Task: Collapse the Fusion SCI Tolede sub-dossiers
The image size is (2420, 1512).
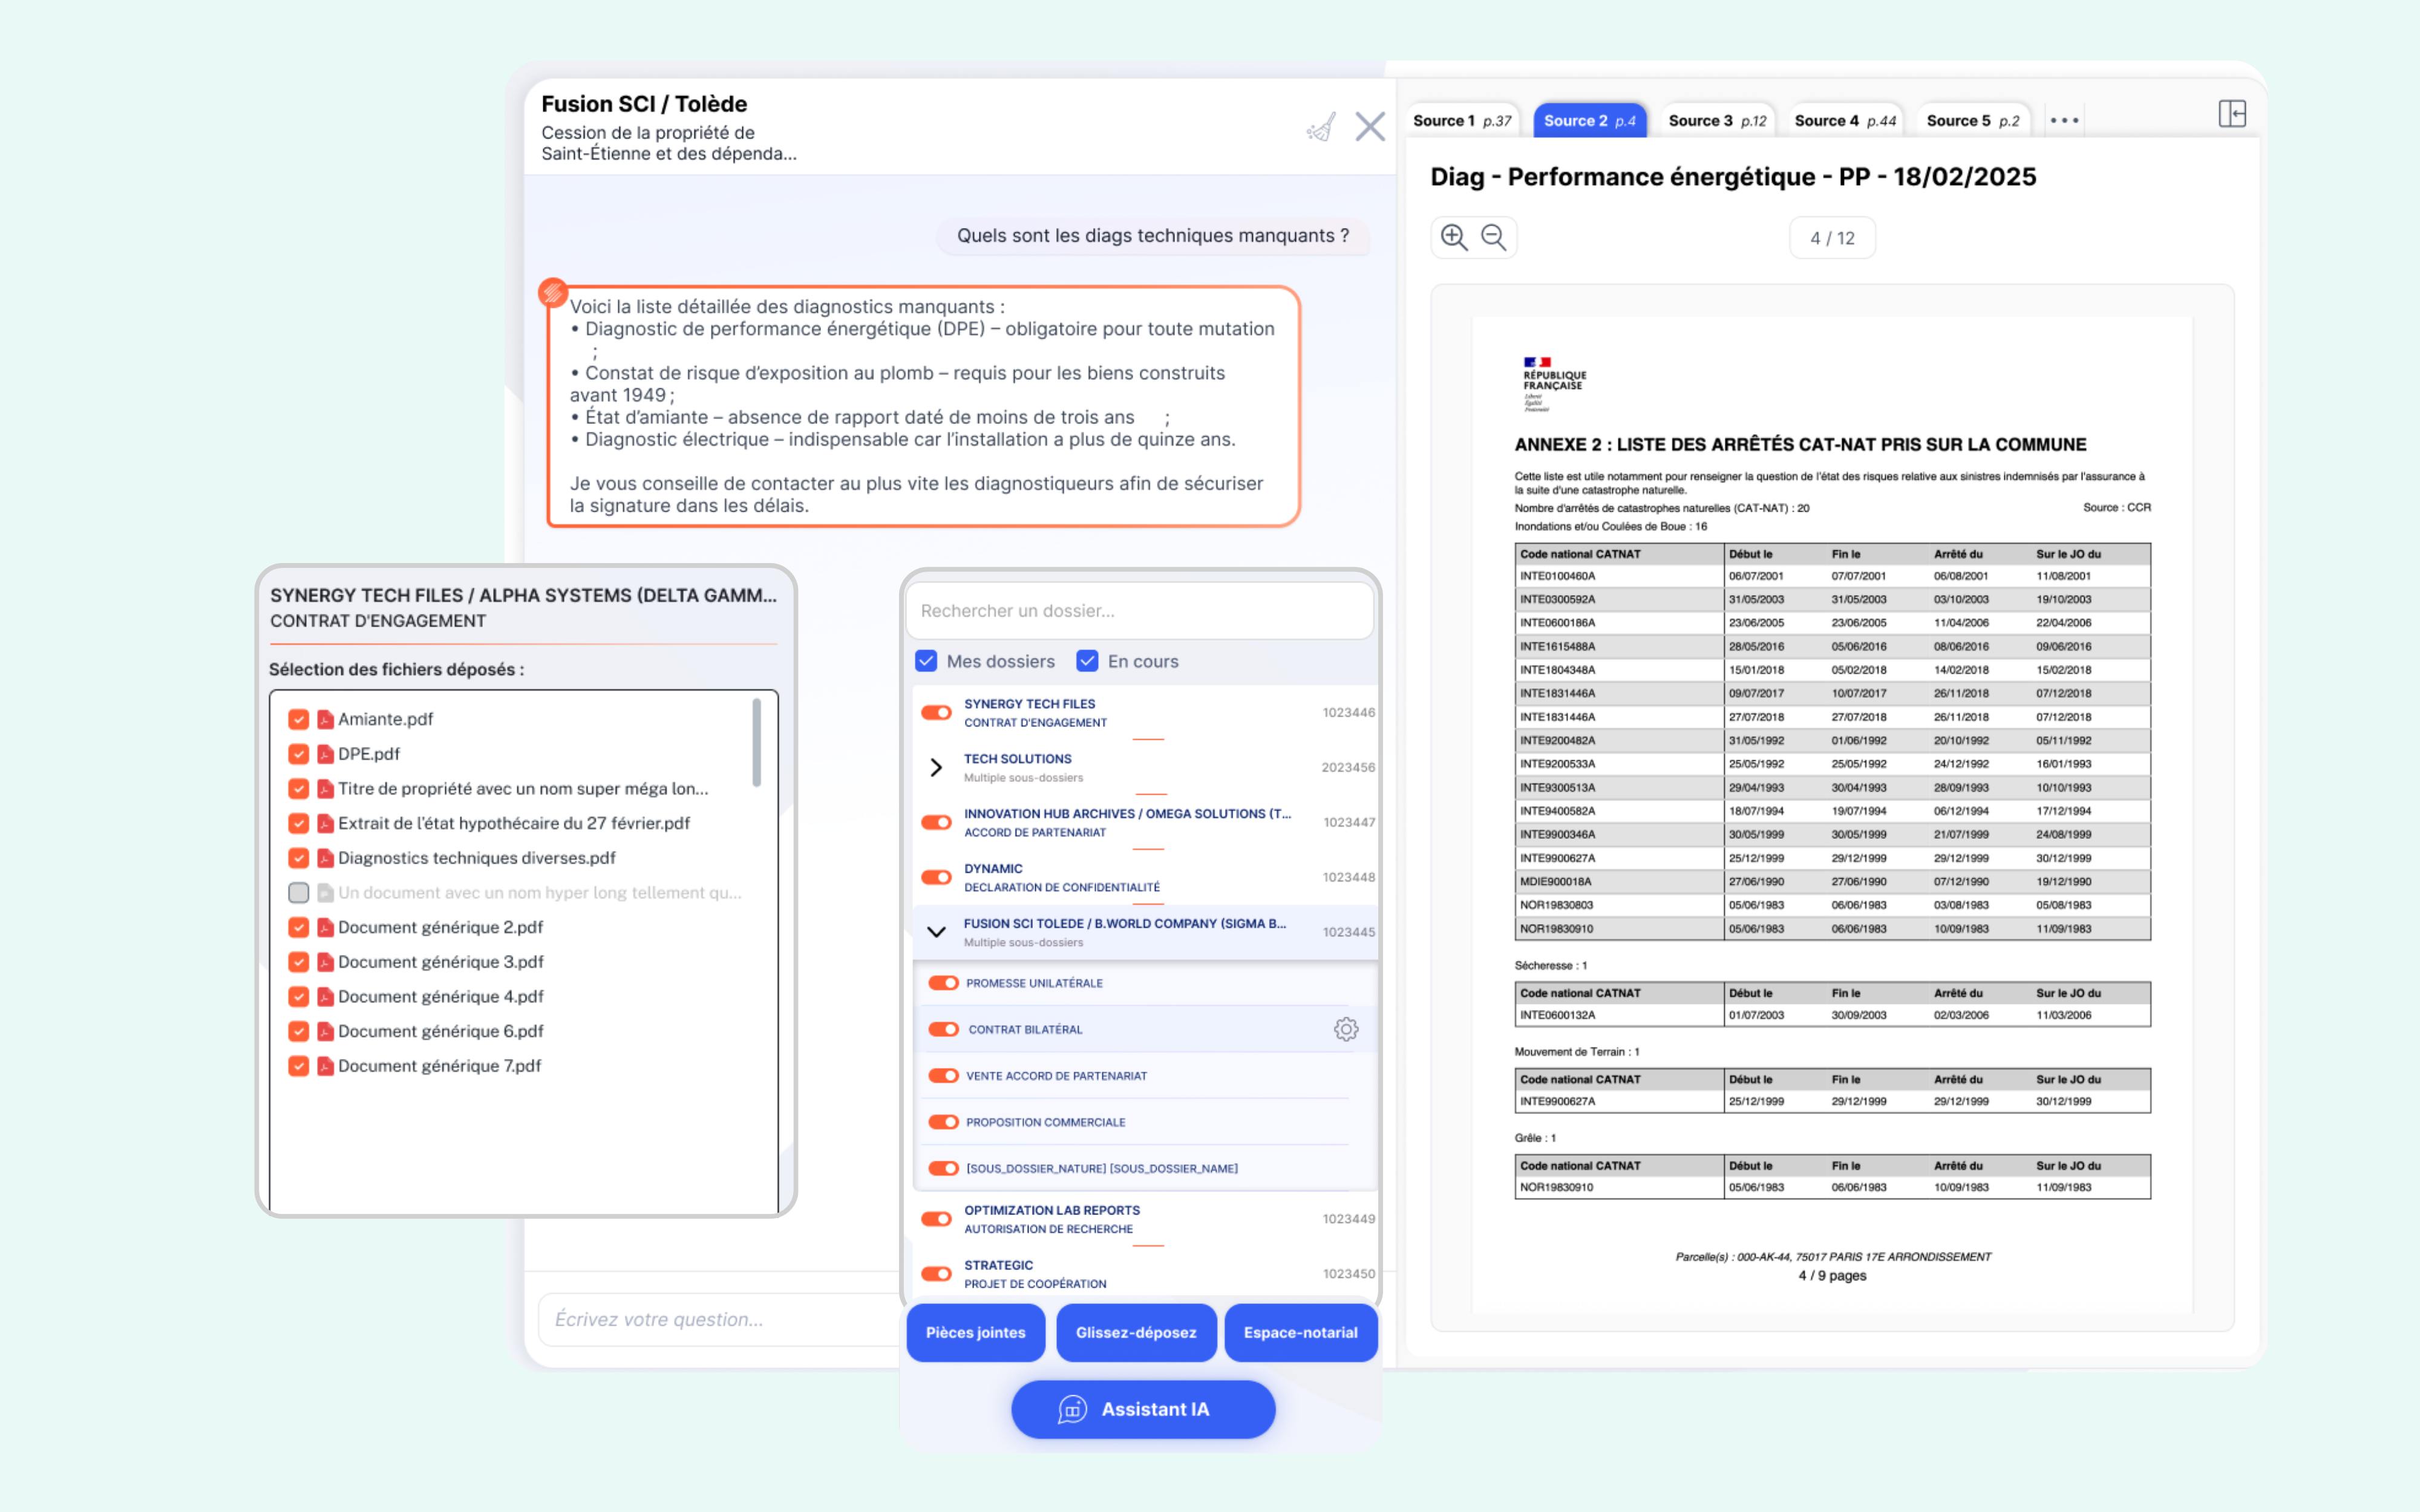Action: [x=936, y=932]
